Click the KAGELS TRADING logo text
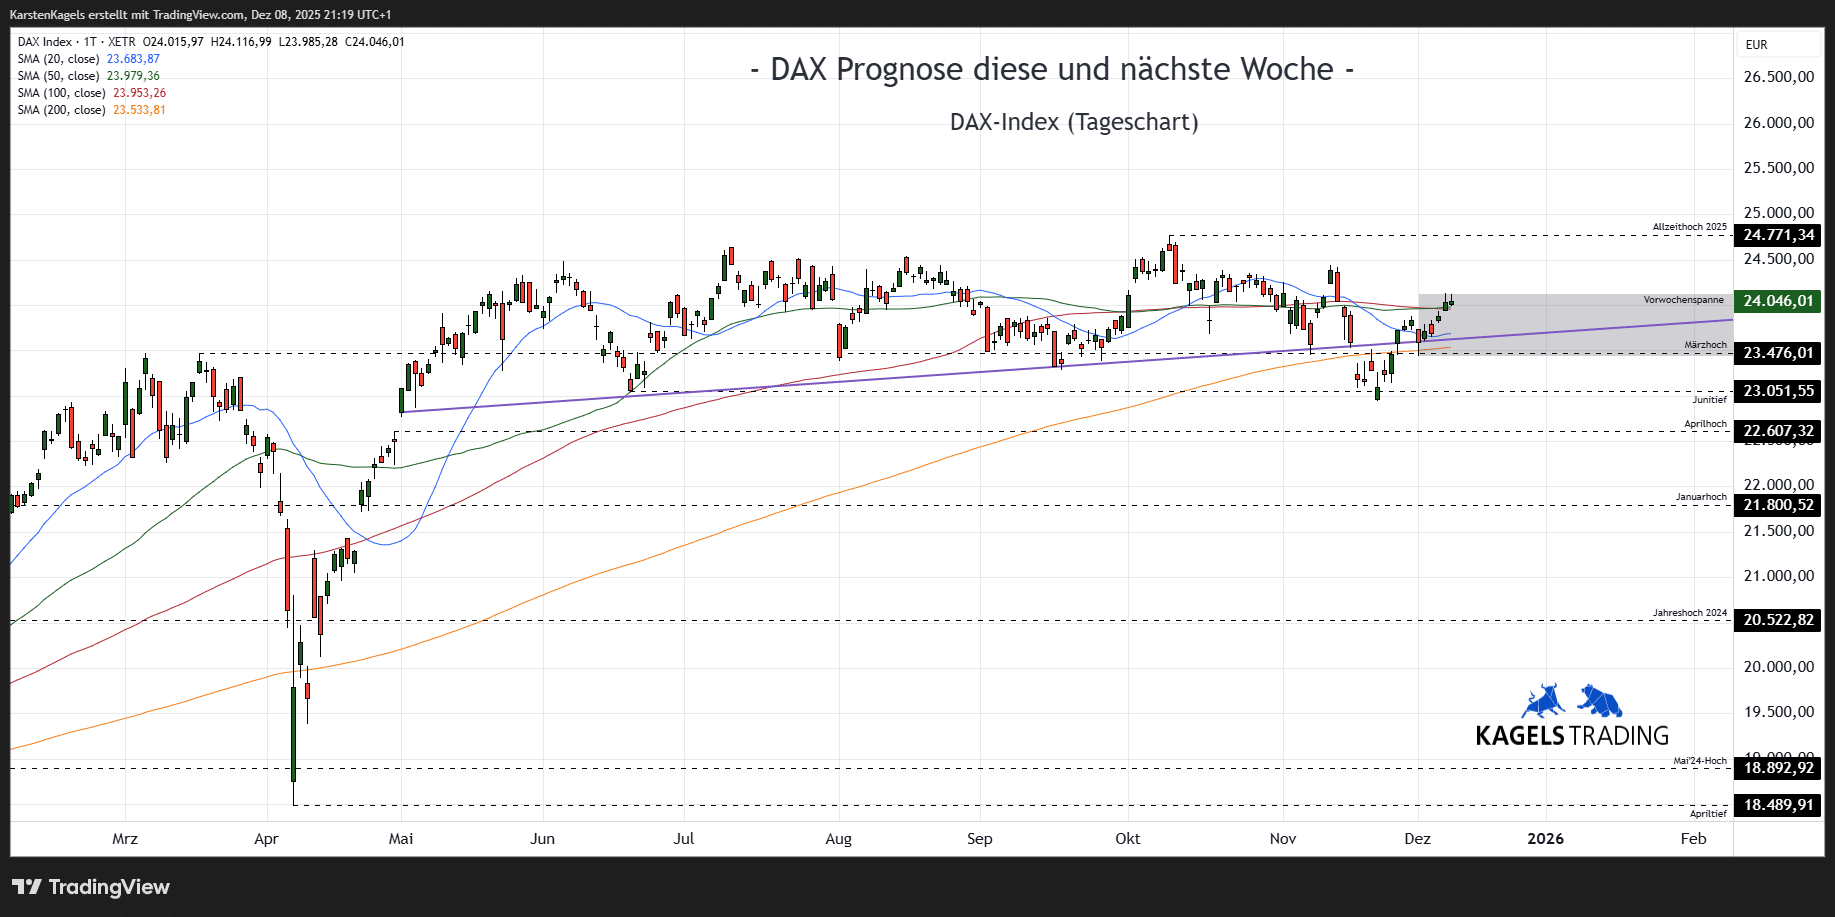Viewport: 1835px width, 917px height. 1571,736
